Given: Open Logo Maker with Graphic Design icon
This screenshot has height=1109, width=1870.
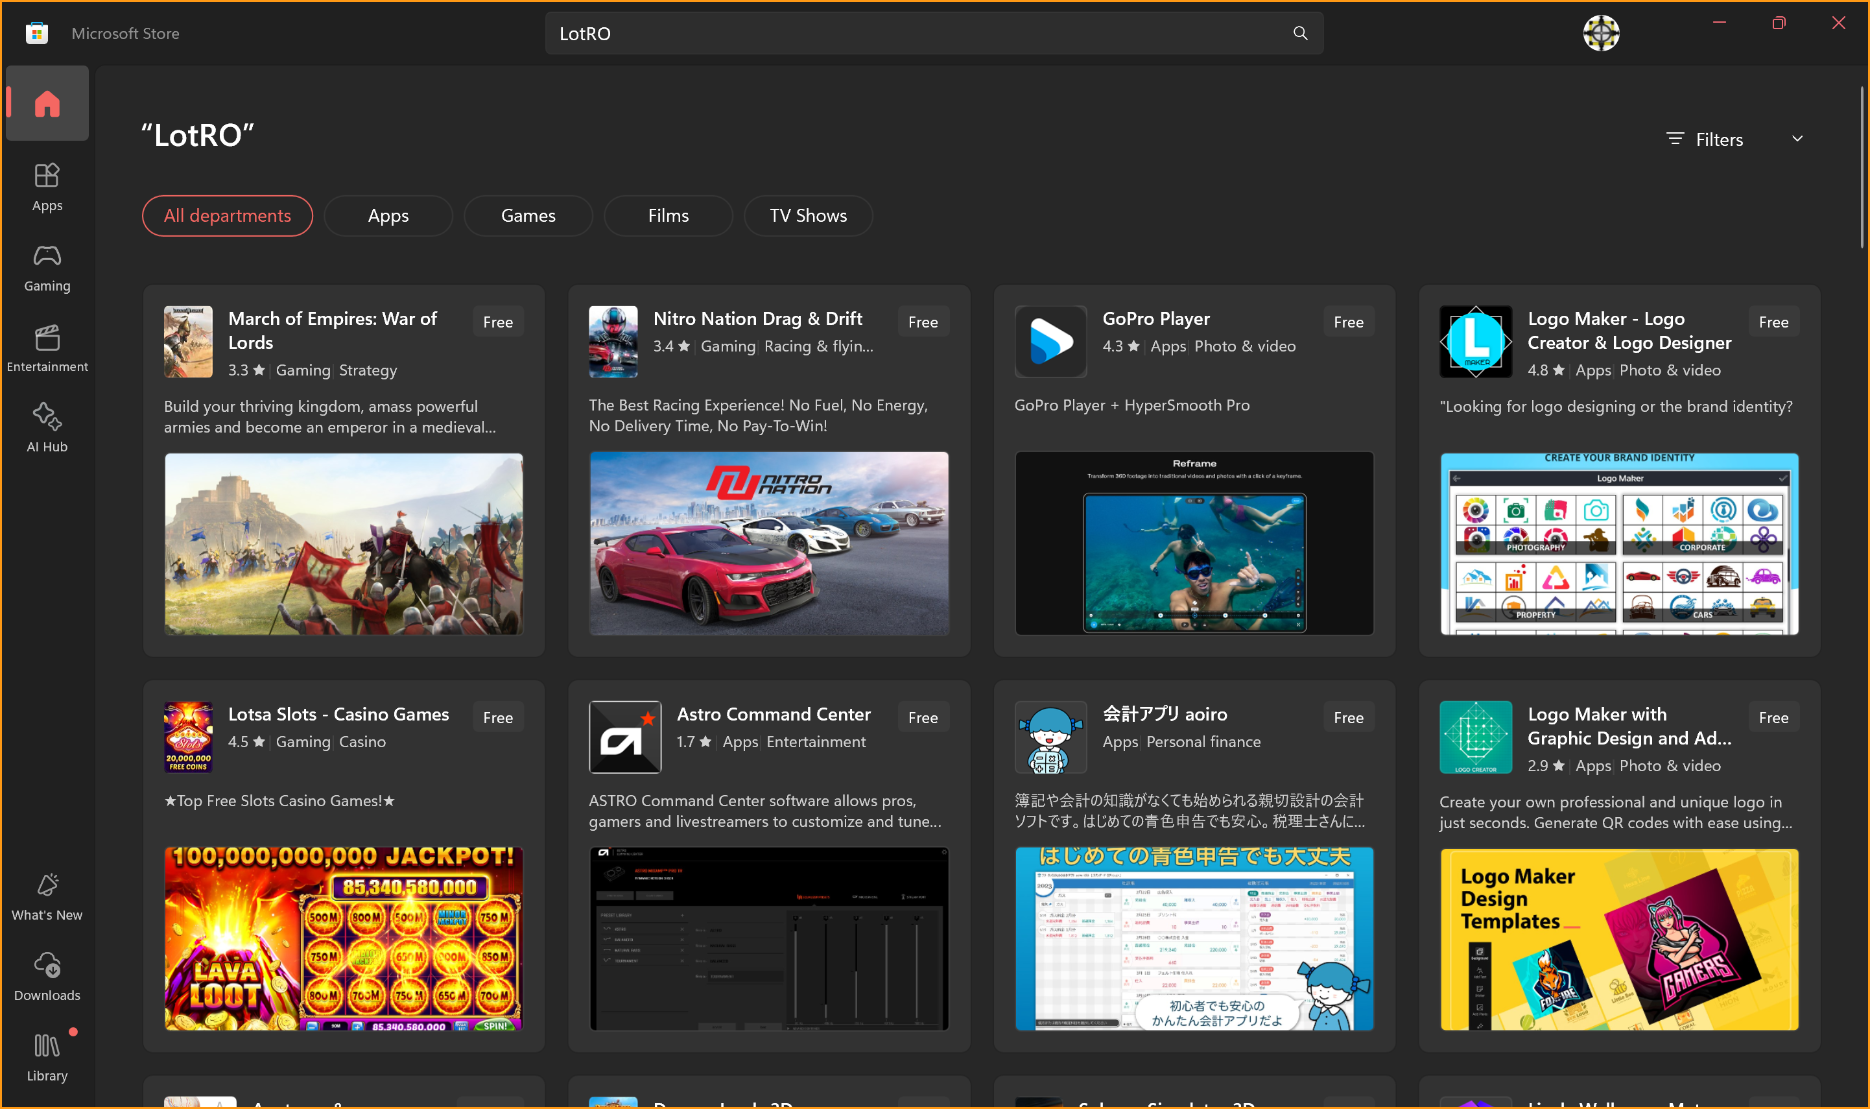Looking at the screenshot, I should [1476, 737].
